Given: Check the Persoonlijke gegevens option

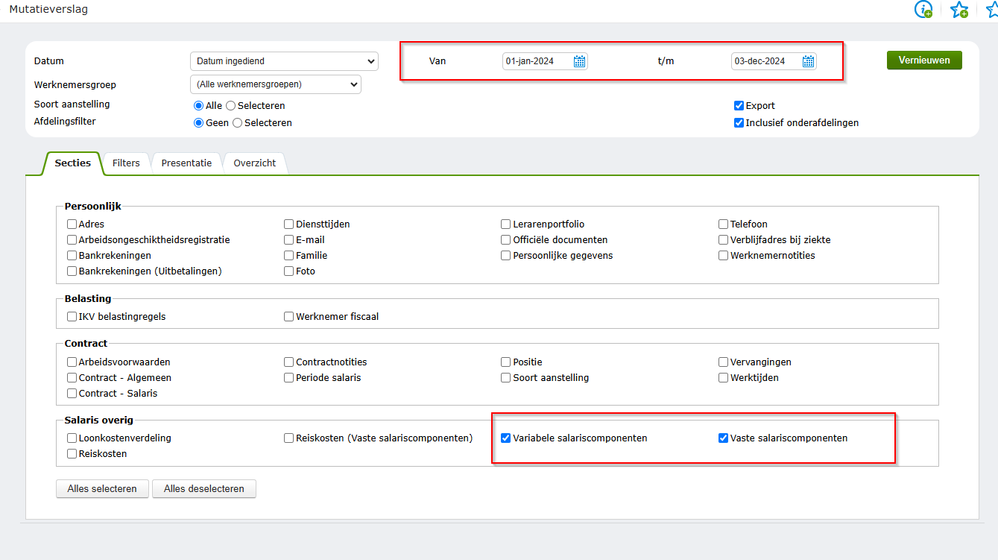Looking at the screenshot, I should (506, 255).
